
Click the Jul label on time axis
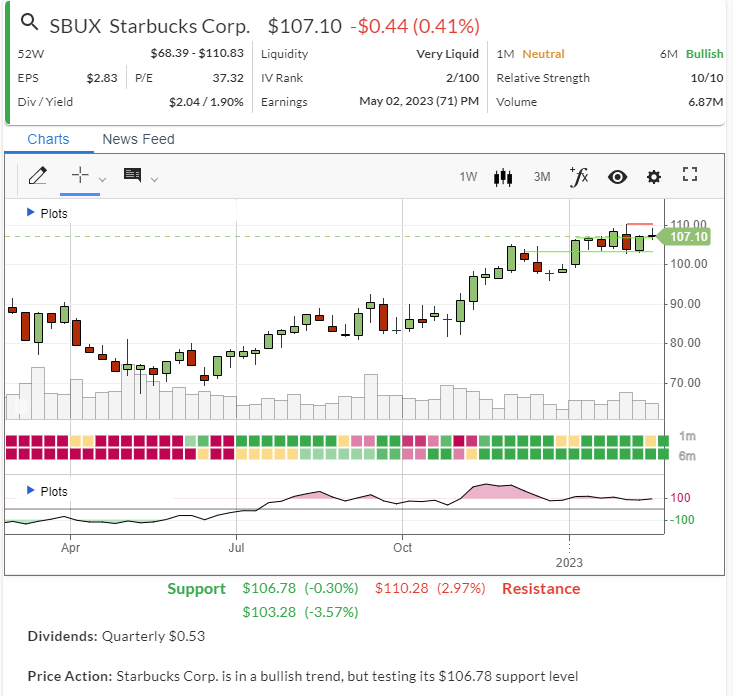pos(236,547)
